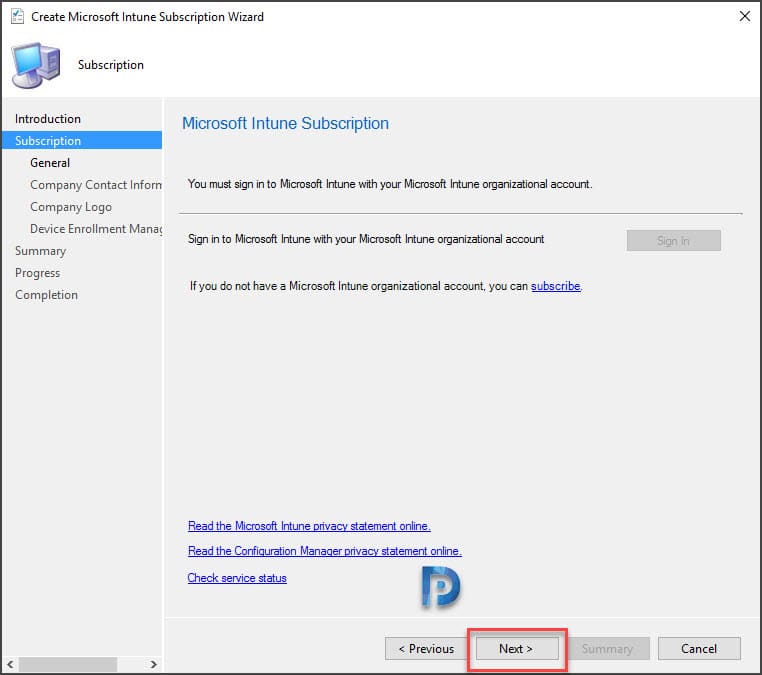The width and height of the screenshot is (762, 675).
Task: Click Check service status link
Action: [237, 578]
